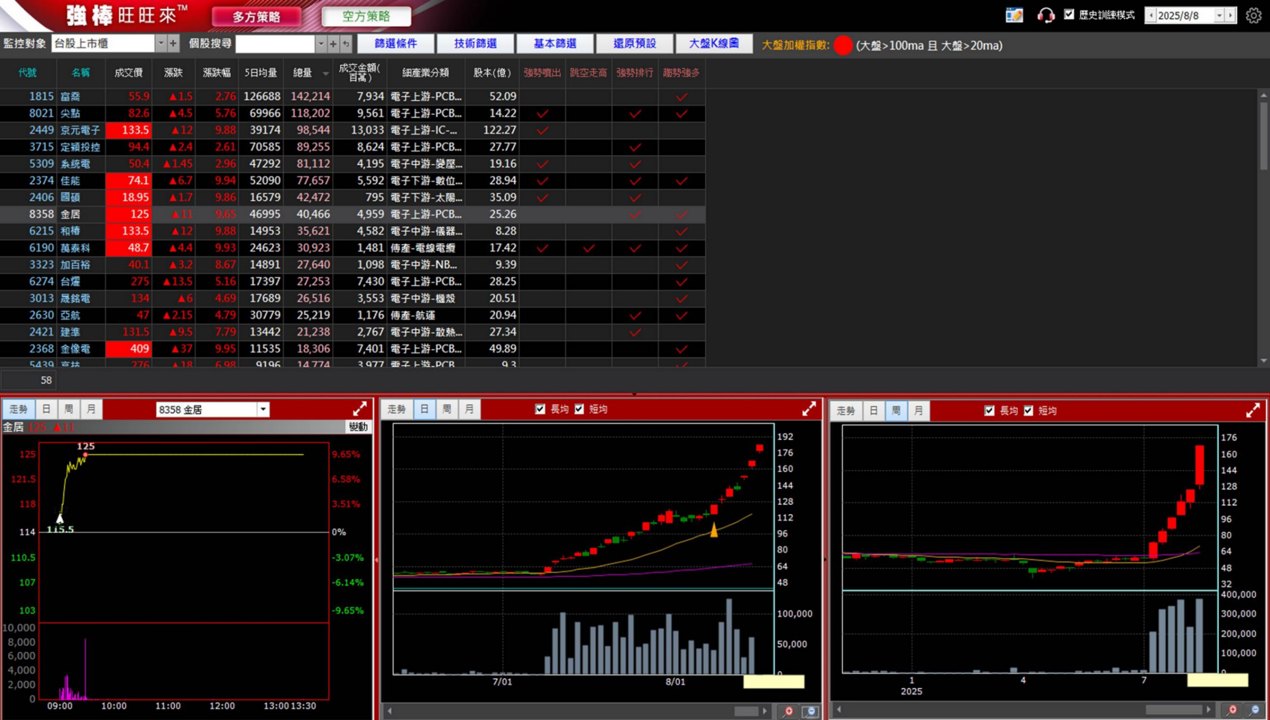Select 周 tab in daily chart panel
This screenshot has width=1270, height=720.
[x=447, y=409]
